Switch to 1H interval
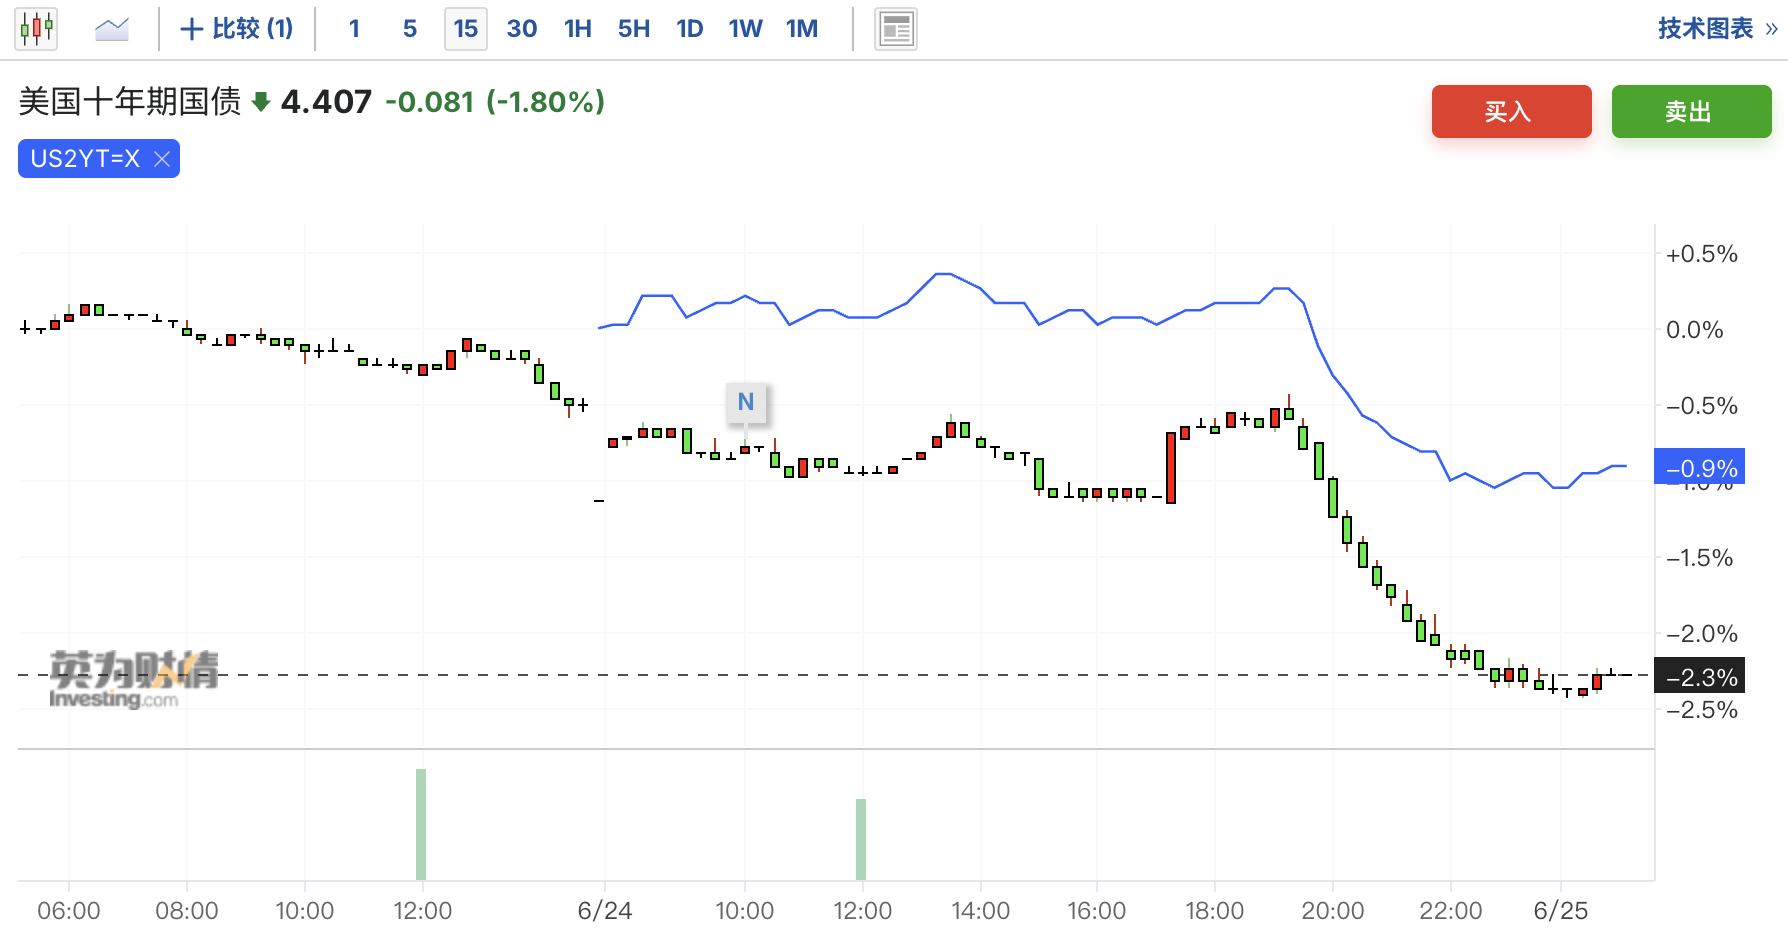This screenshot has width=1788, height=942. coord(578,28)
